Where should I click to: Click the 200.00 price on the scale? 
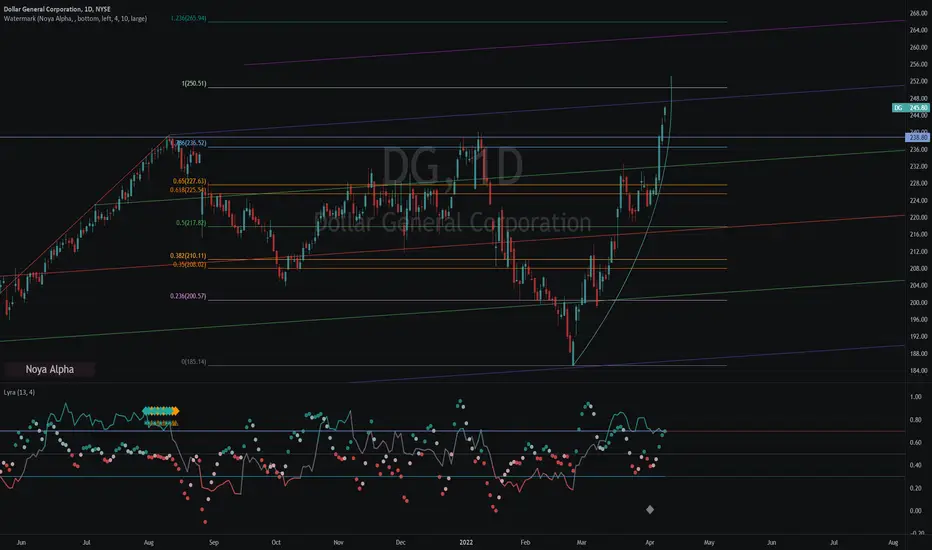918,303
